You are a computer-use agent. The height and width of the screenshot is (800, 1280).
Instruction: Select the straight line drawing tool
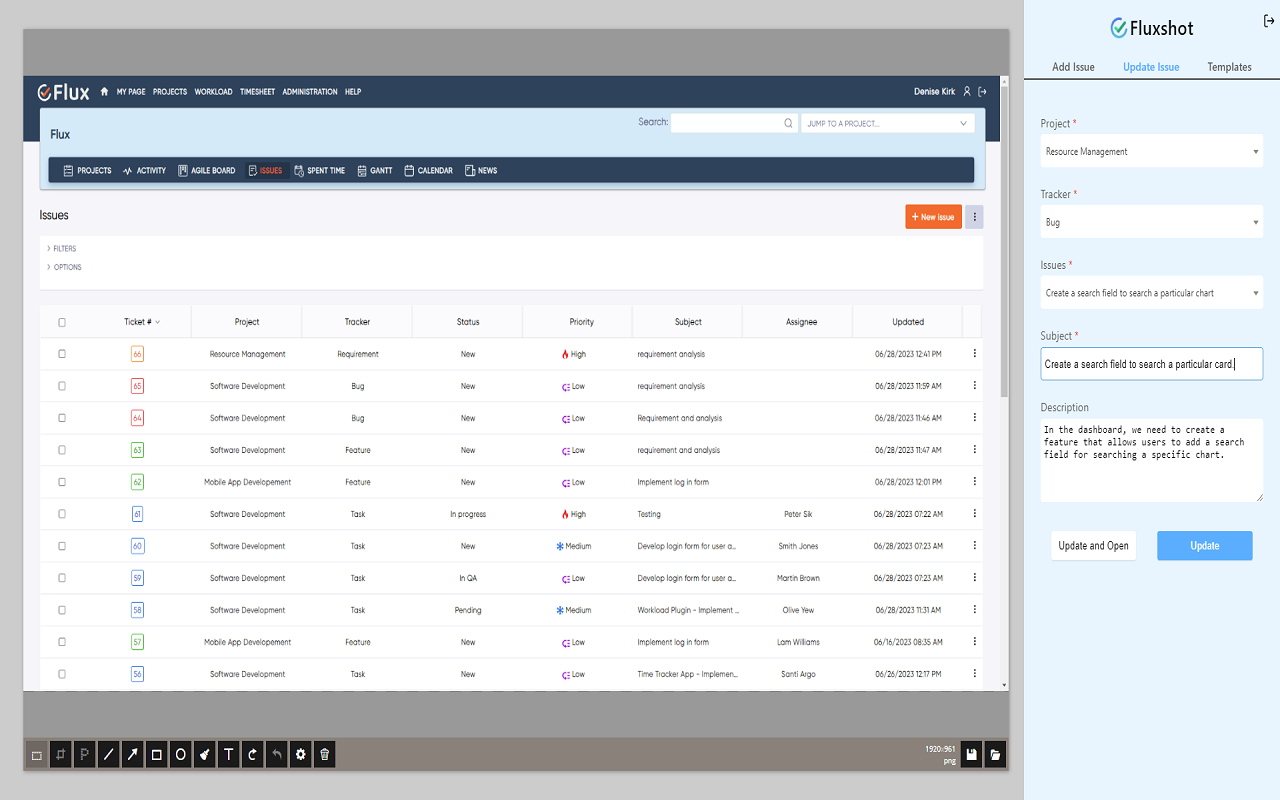click(x=109, y=755)
